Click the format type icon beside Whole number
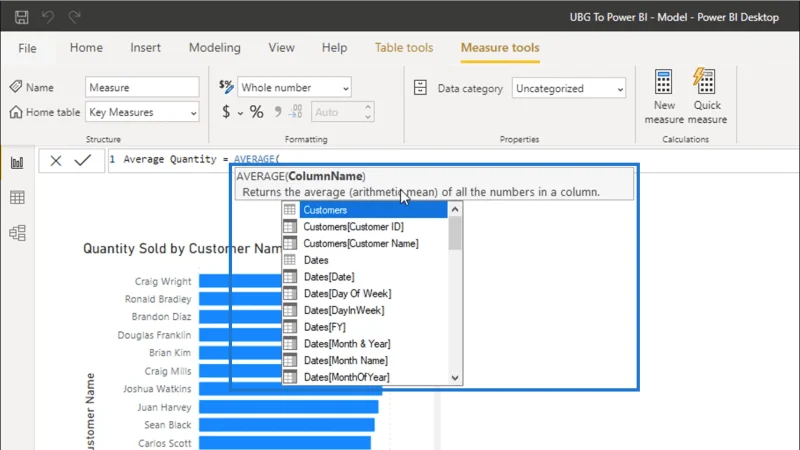The width and height of the screenshot is (800, 450). pos(226,86)
